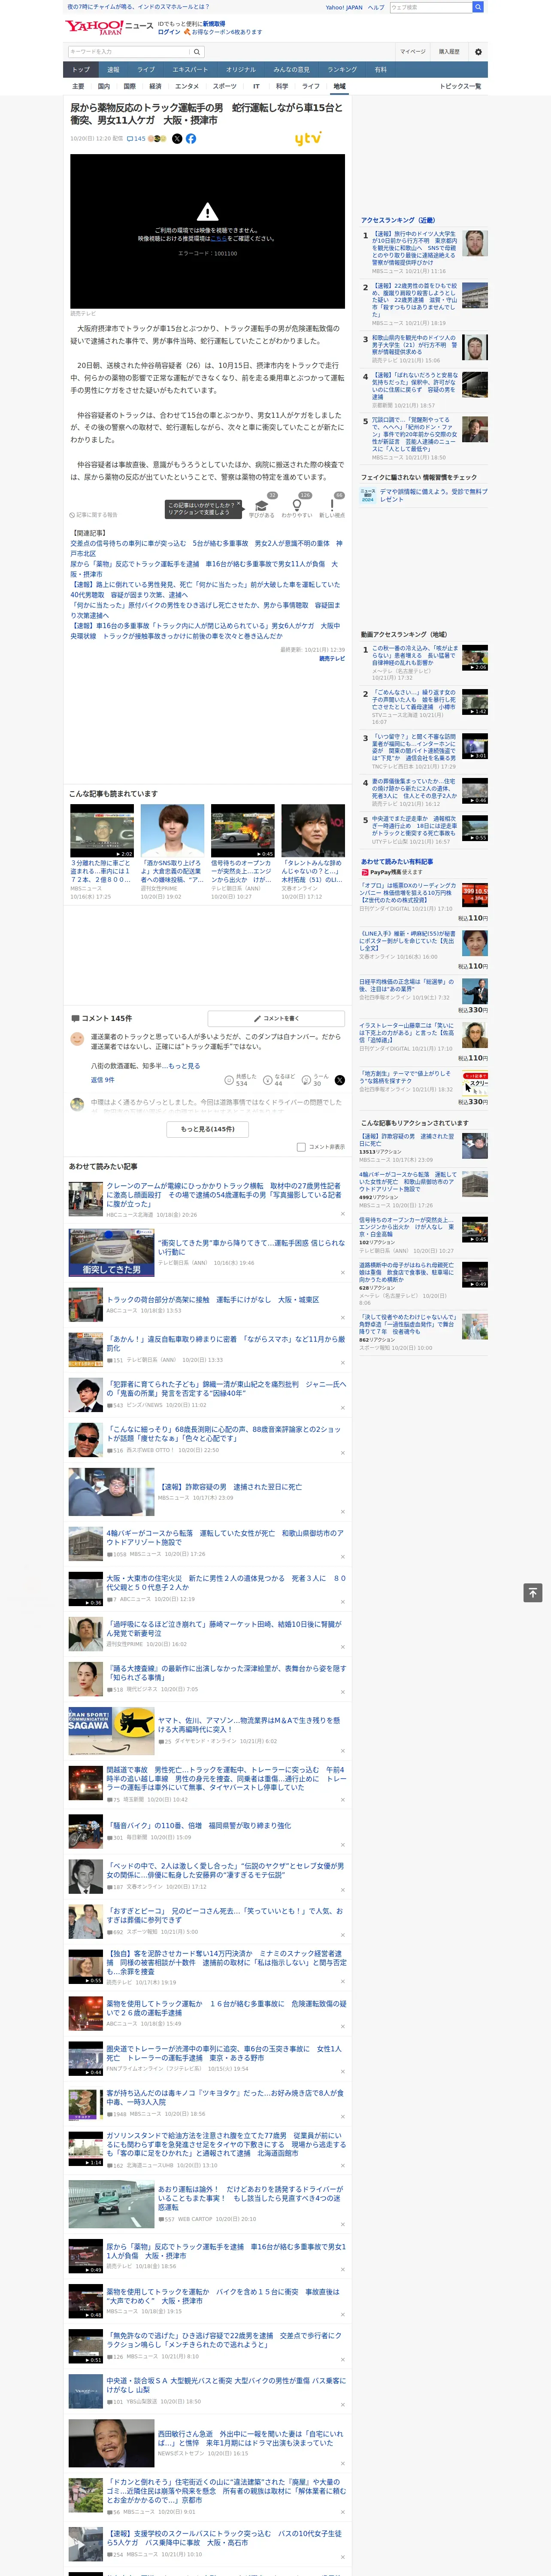Share first comment on X icon
551x2576 pixels.
[x=340, y=1080]
